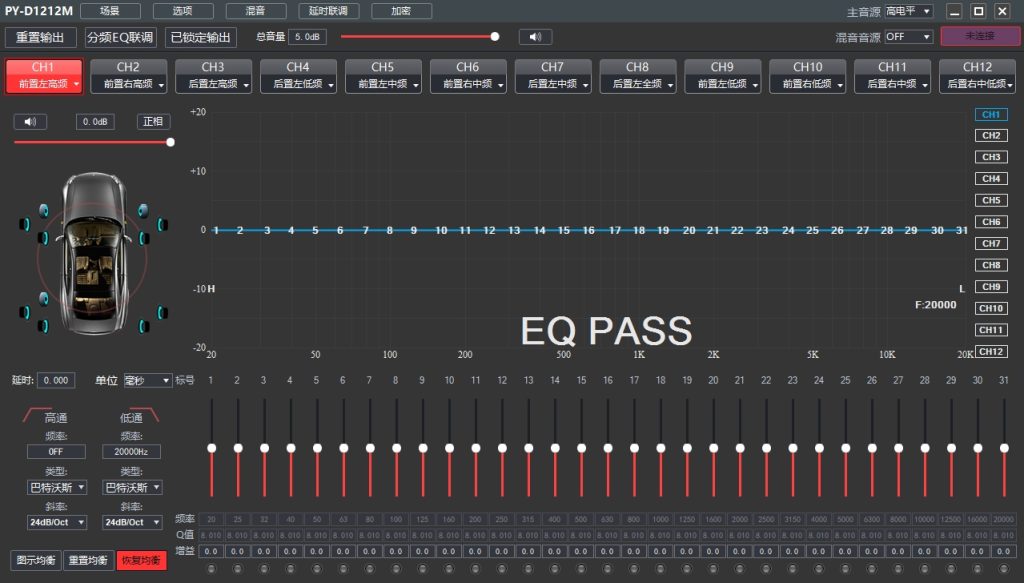Select the rear-left innermost lower speaker icon
This screenshot has width=1024, height=583.
point(43,325)
